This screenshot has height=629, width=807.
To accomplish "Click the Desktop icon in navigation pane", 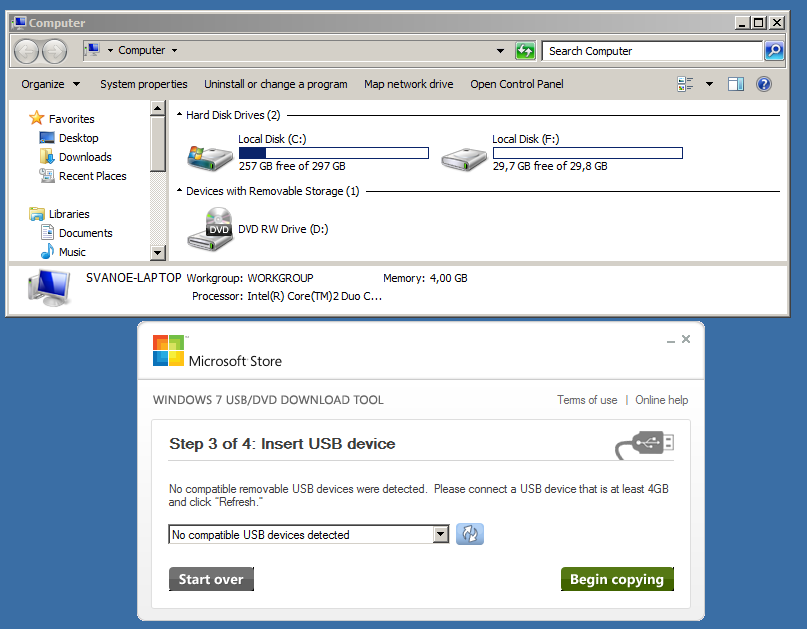I will click(x=47, y=137).
